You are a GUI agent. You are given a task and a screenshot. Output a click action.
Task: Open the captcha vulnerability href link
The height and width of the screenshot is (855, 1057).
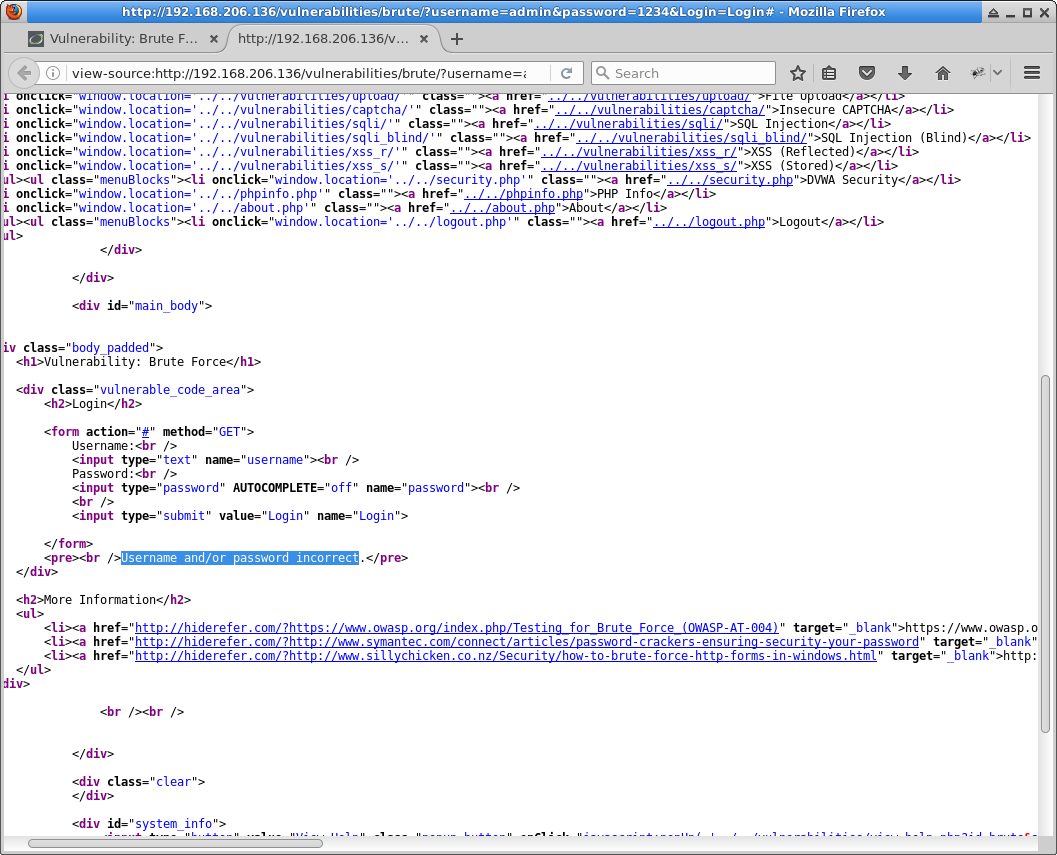(x=660, y=110)
